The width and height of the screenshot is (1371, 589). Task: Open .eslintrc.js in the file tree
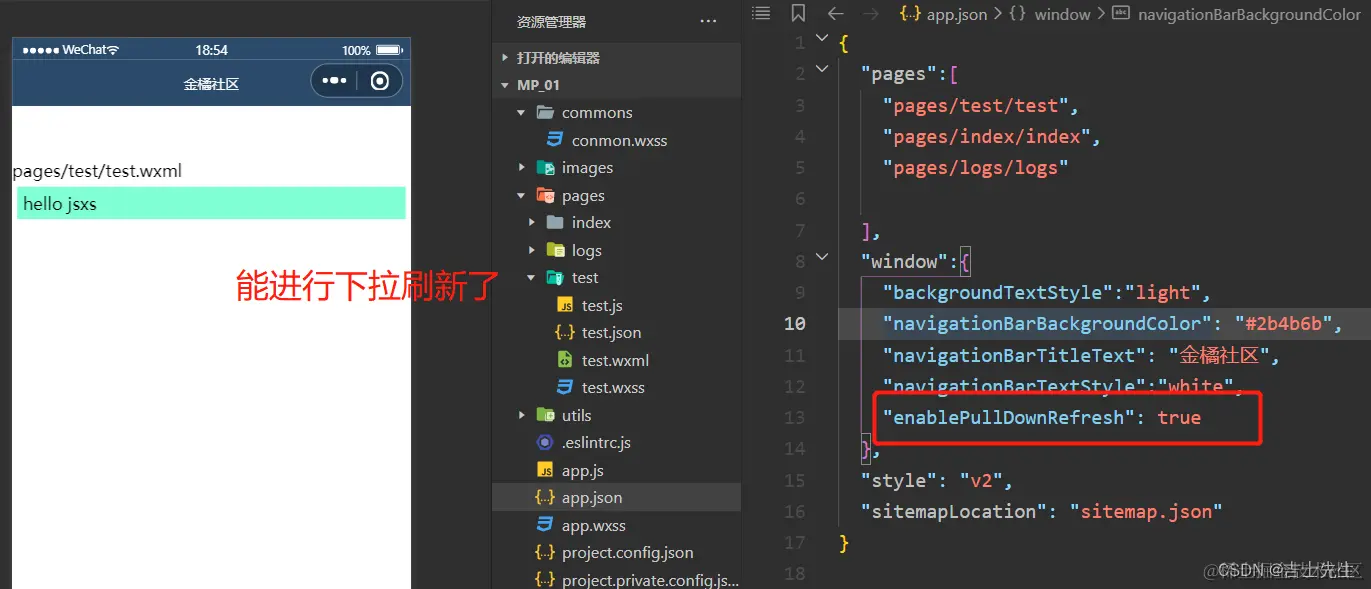pyautogui.click(x=596, y=442)
